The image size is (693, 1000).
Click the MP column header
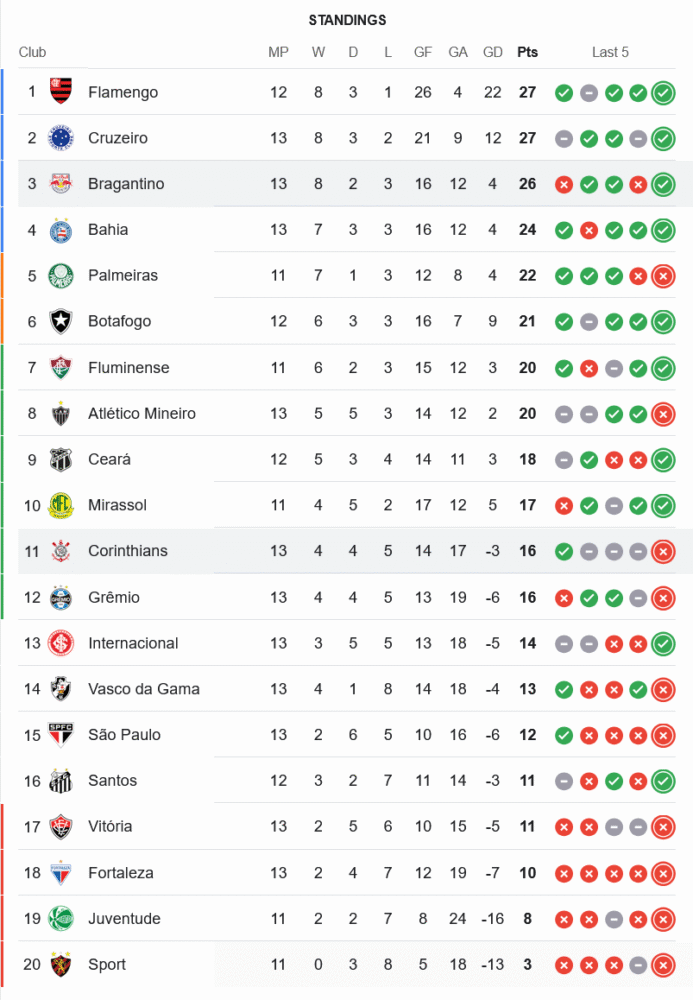click(x=278, y=52)
